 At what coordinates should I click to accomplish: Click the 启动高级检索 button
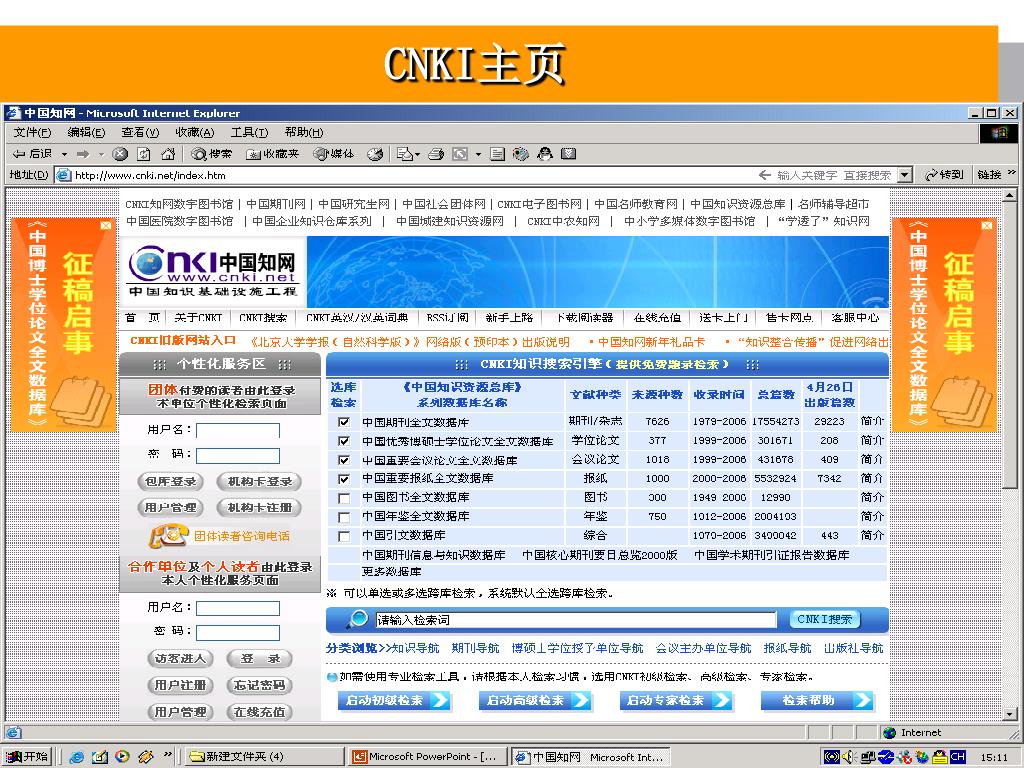[x=535, y=700]
